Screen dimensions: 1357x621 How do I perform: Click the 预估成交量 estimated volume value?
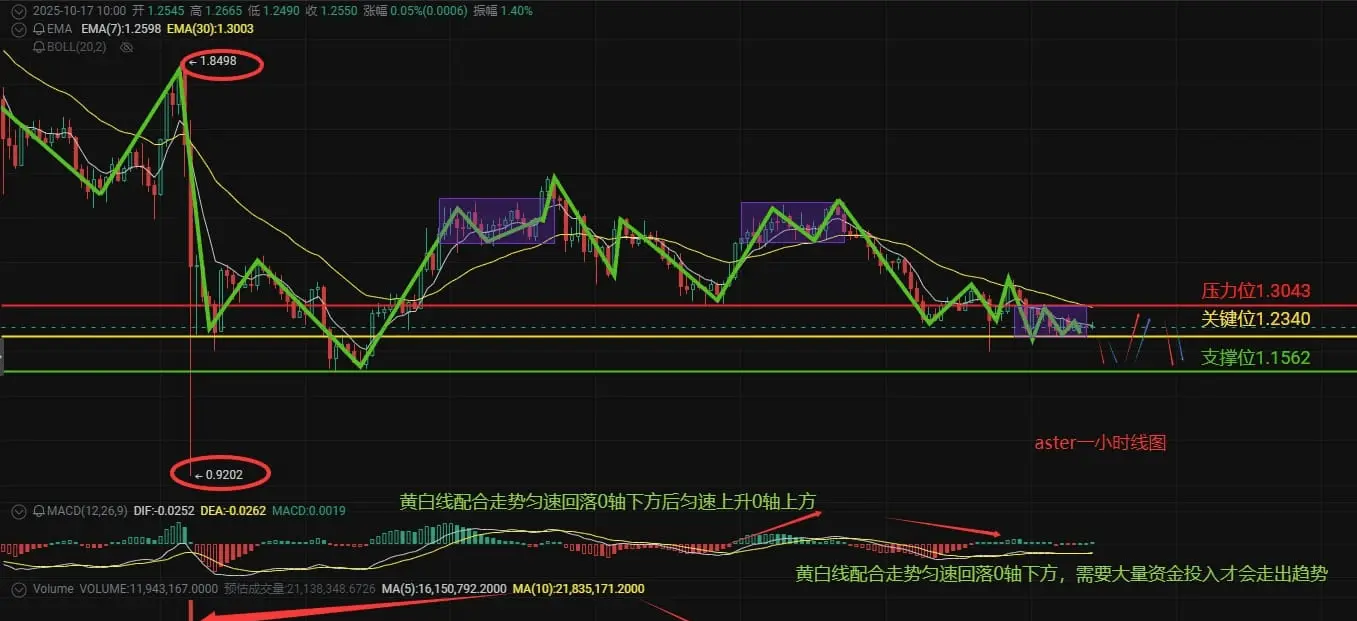coord(299,589)
